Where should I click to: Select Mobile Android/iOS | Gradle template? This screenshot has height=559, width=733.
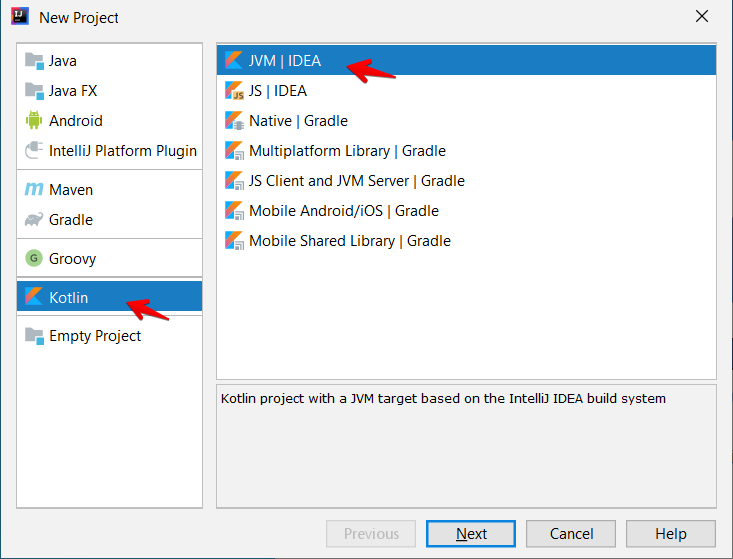343,211
